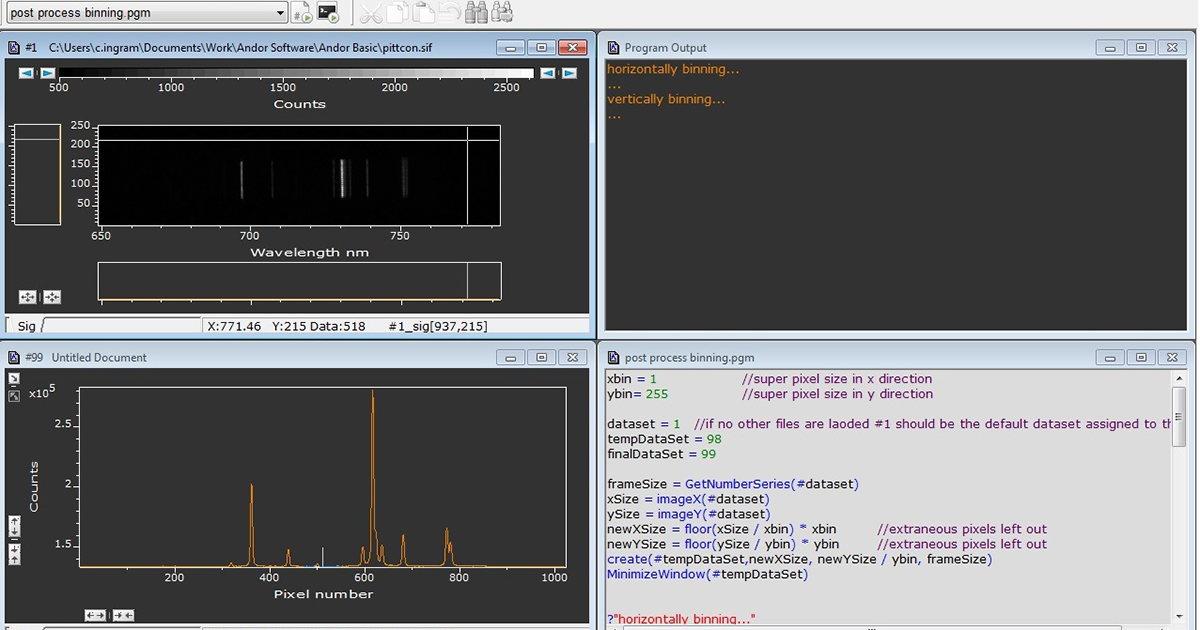Viewport: 1200px width, 630px height.
Task: Click the run program icon with # symbol
Action: [x=301, y=13]
